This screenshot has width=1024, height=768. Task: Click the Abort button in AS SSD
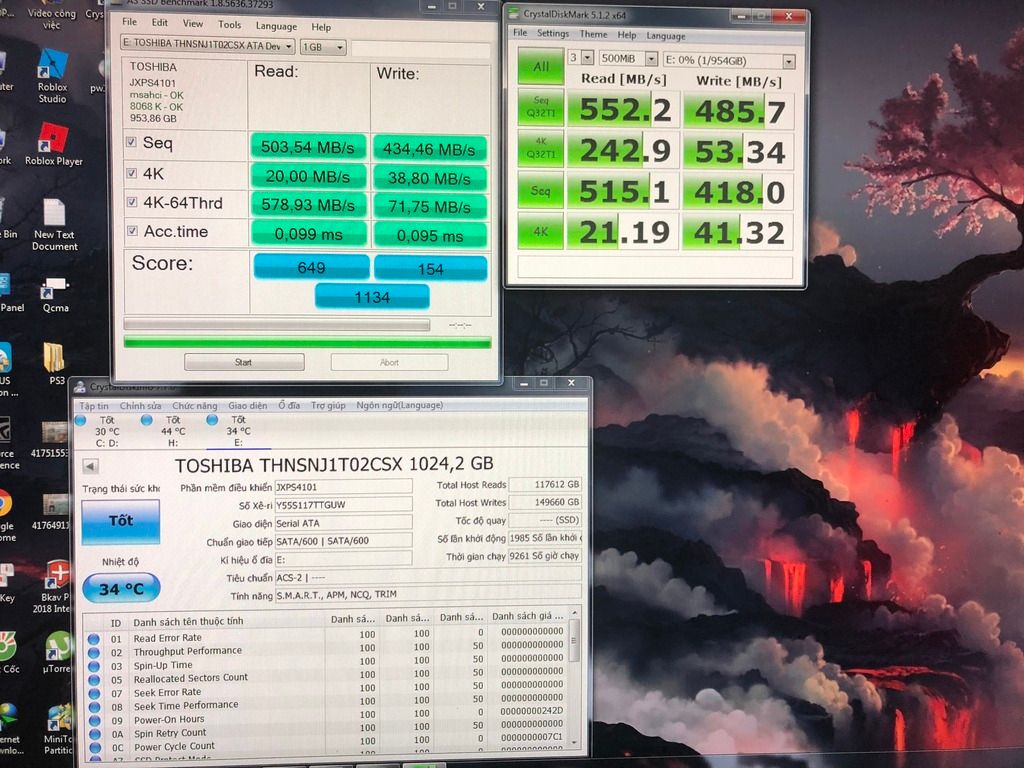[389, 362]
